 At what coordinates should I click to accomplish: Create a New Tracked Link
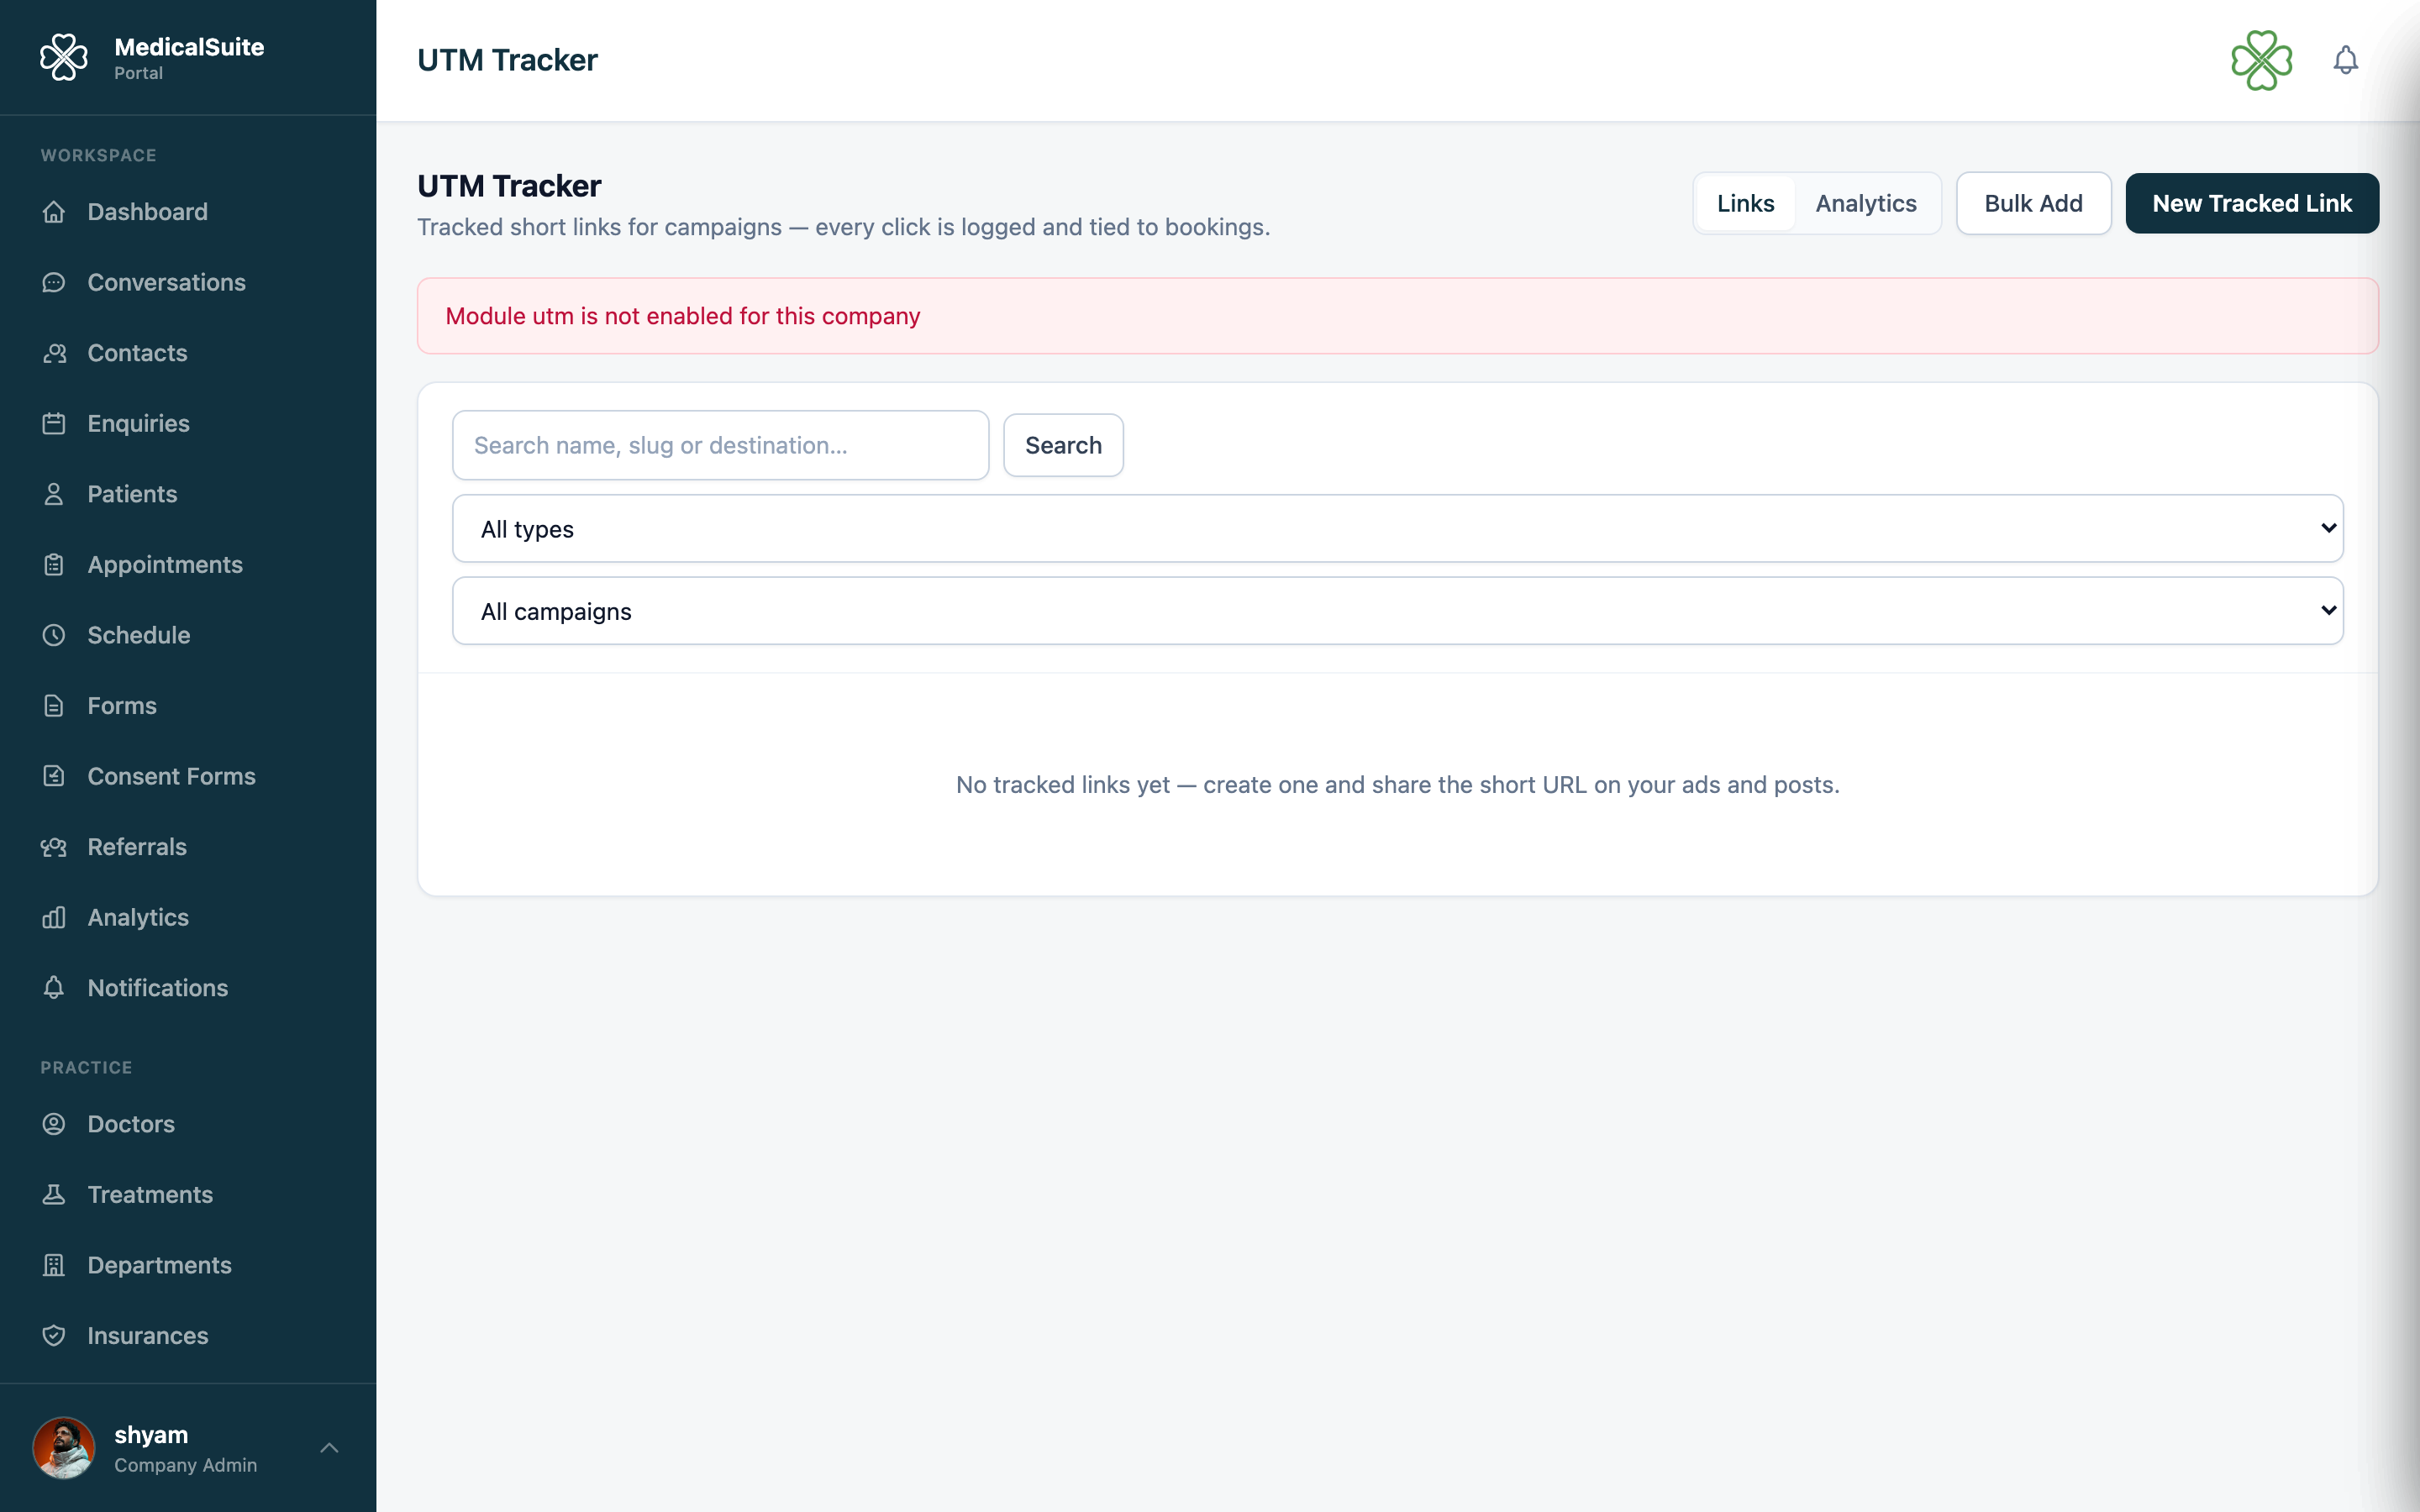[2252, 204]
